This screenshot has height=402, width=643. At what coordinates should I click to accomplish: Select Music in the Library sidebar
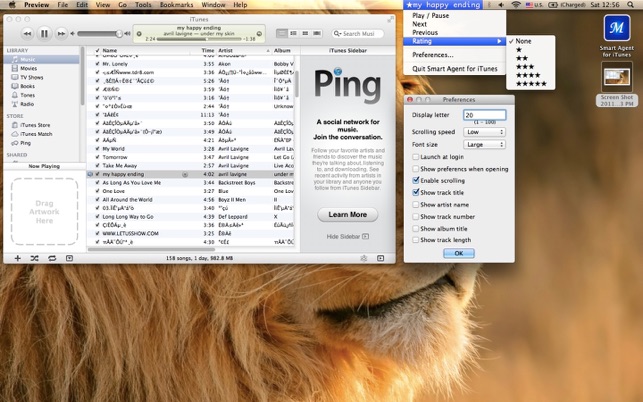click(41, 59)
